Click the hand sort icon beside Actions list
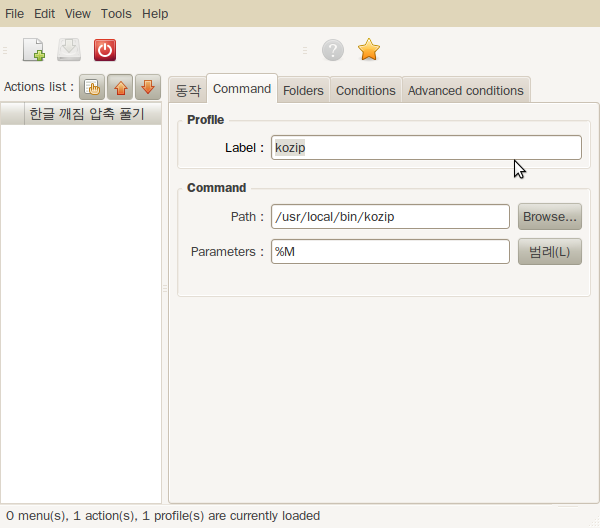600x528 pixels. click(92, 87)
